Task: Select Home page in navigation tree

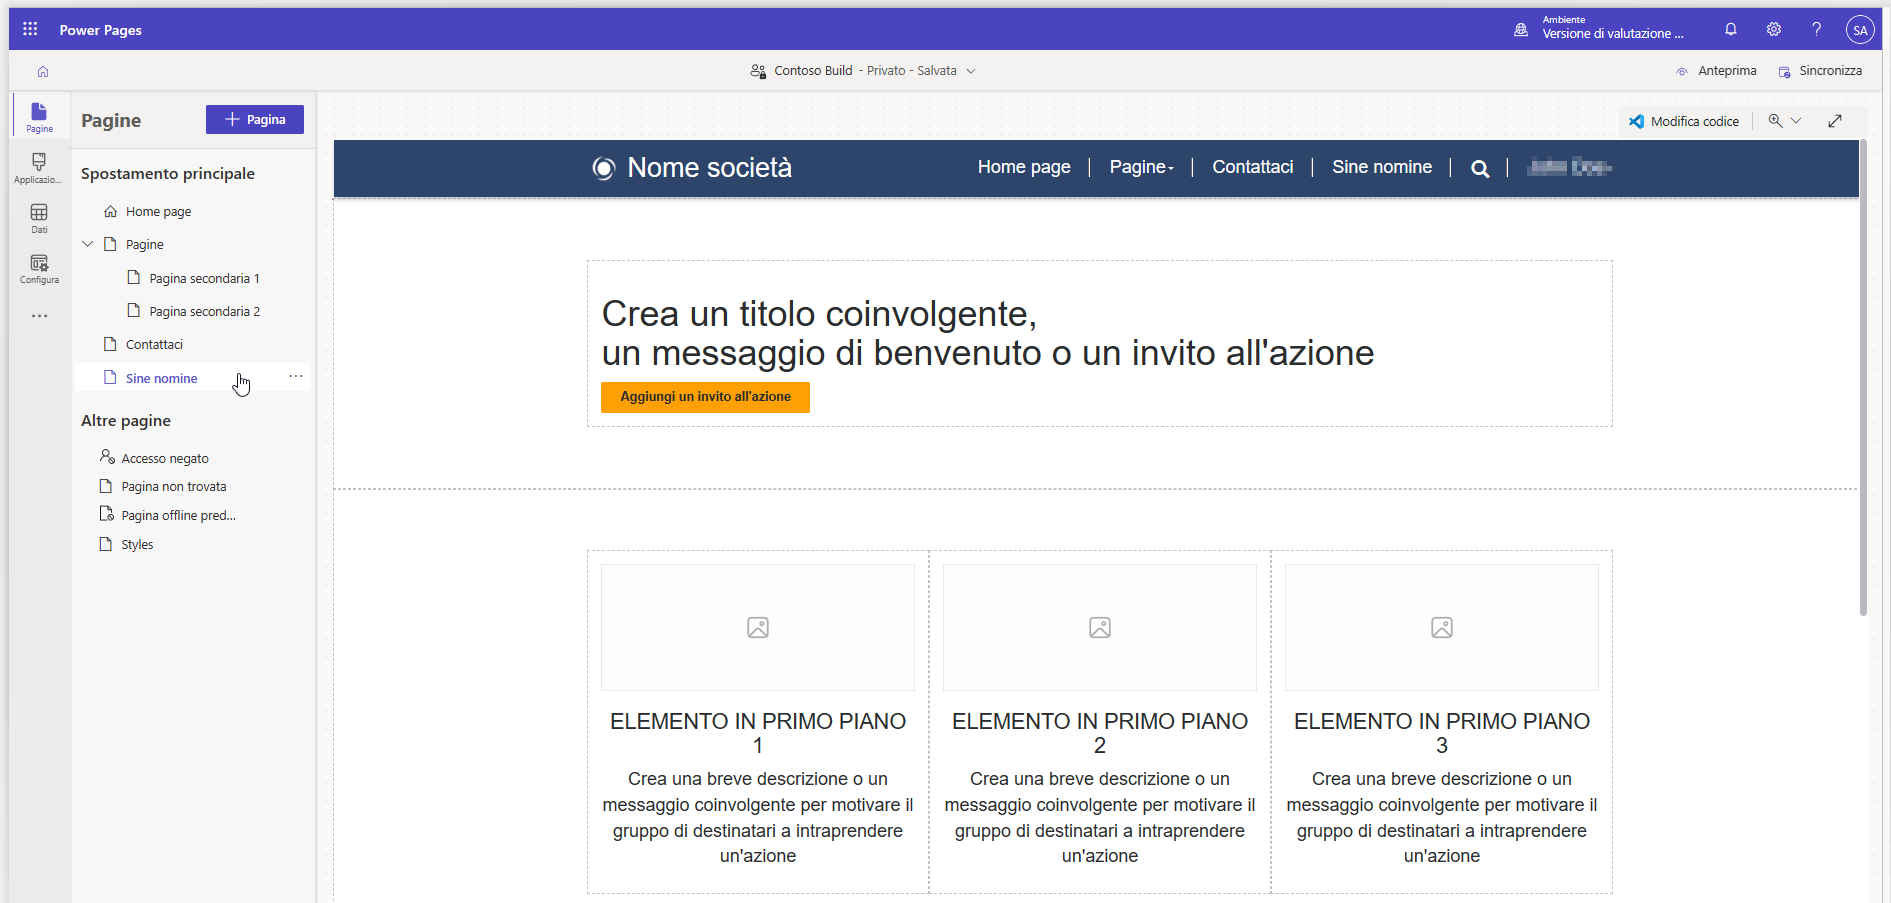Action: pos(158,212)
